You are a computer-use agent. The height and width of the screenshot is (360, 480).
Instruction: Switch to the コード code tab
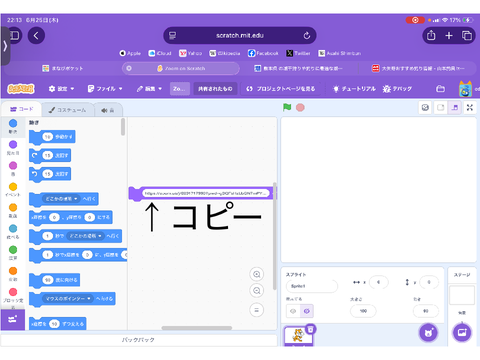click(x=22, y=109)
